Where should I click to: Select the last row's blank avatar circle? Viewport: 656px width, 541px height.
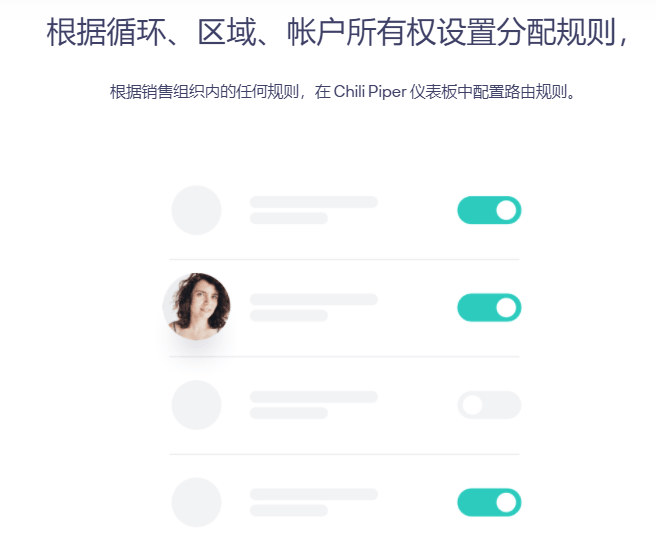197,502
